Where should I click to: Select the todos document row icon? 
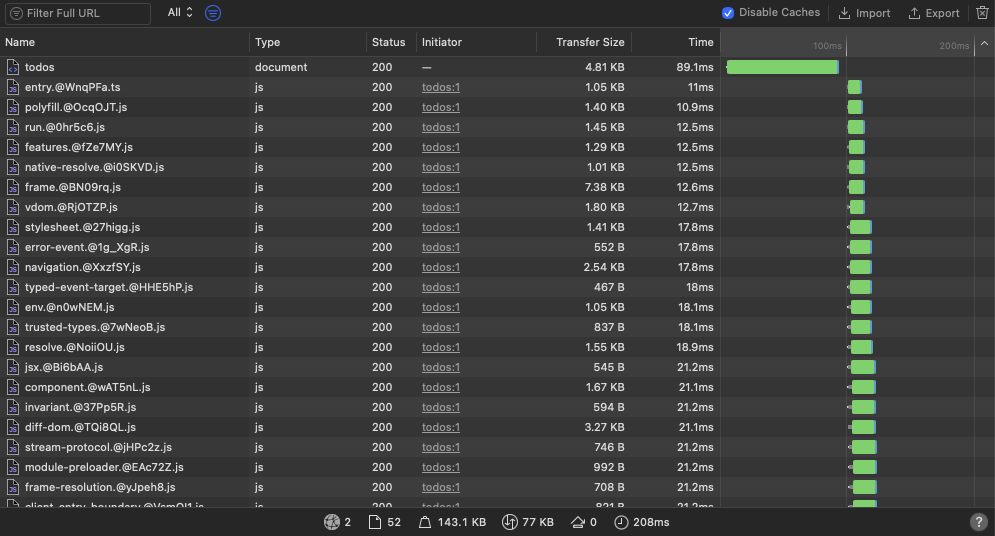[13, 67]
